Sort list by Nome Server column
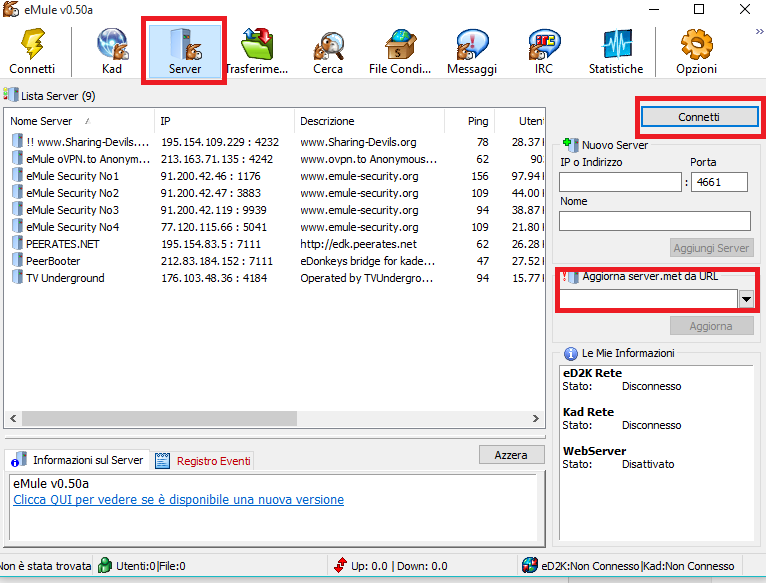 click(80, 121)
